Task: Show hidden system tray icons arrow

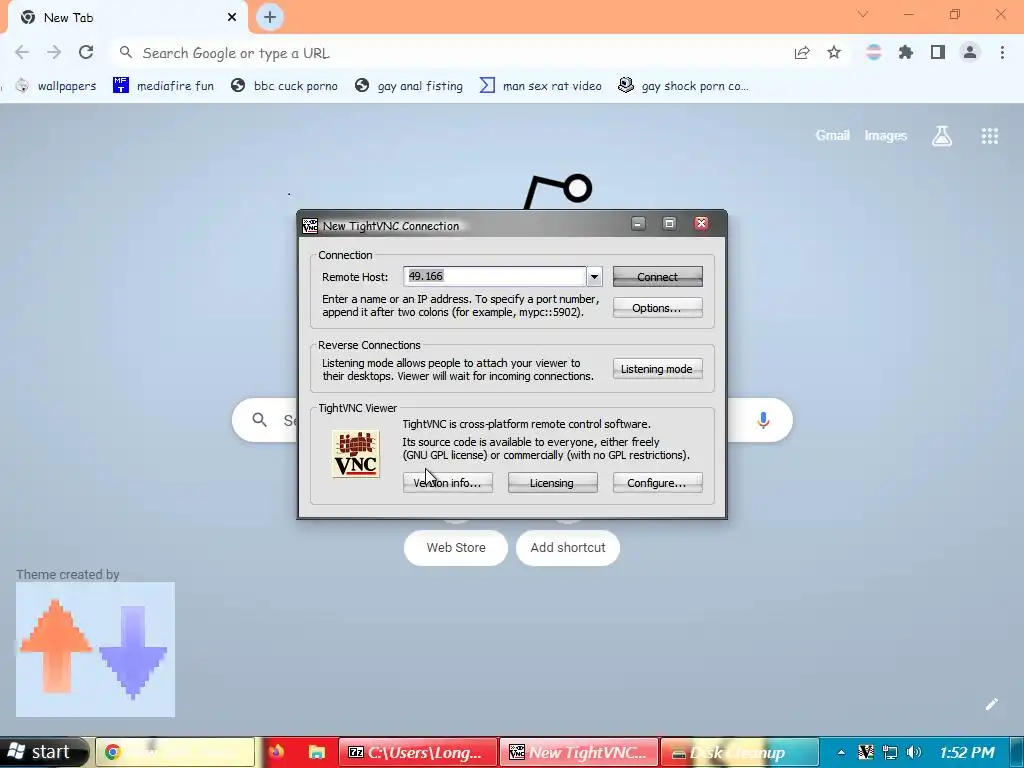Action: click(841, 752)
